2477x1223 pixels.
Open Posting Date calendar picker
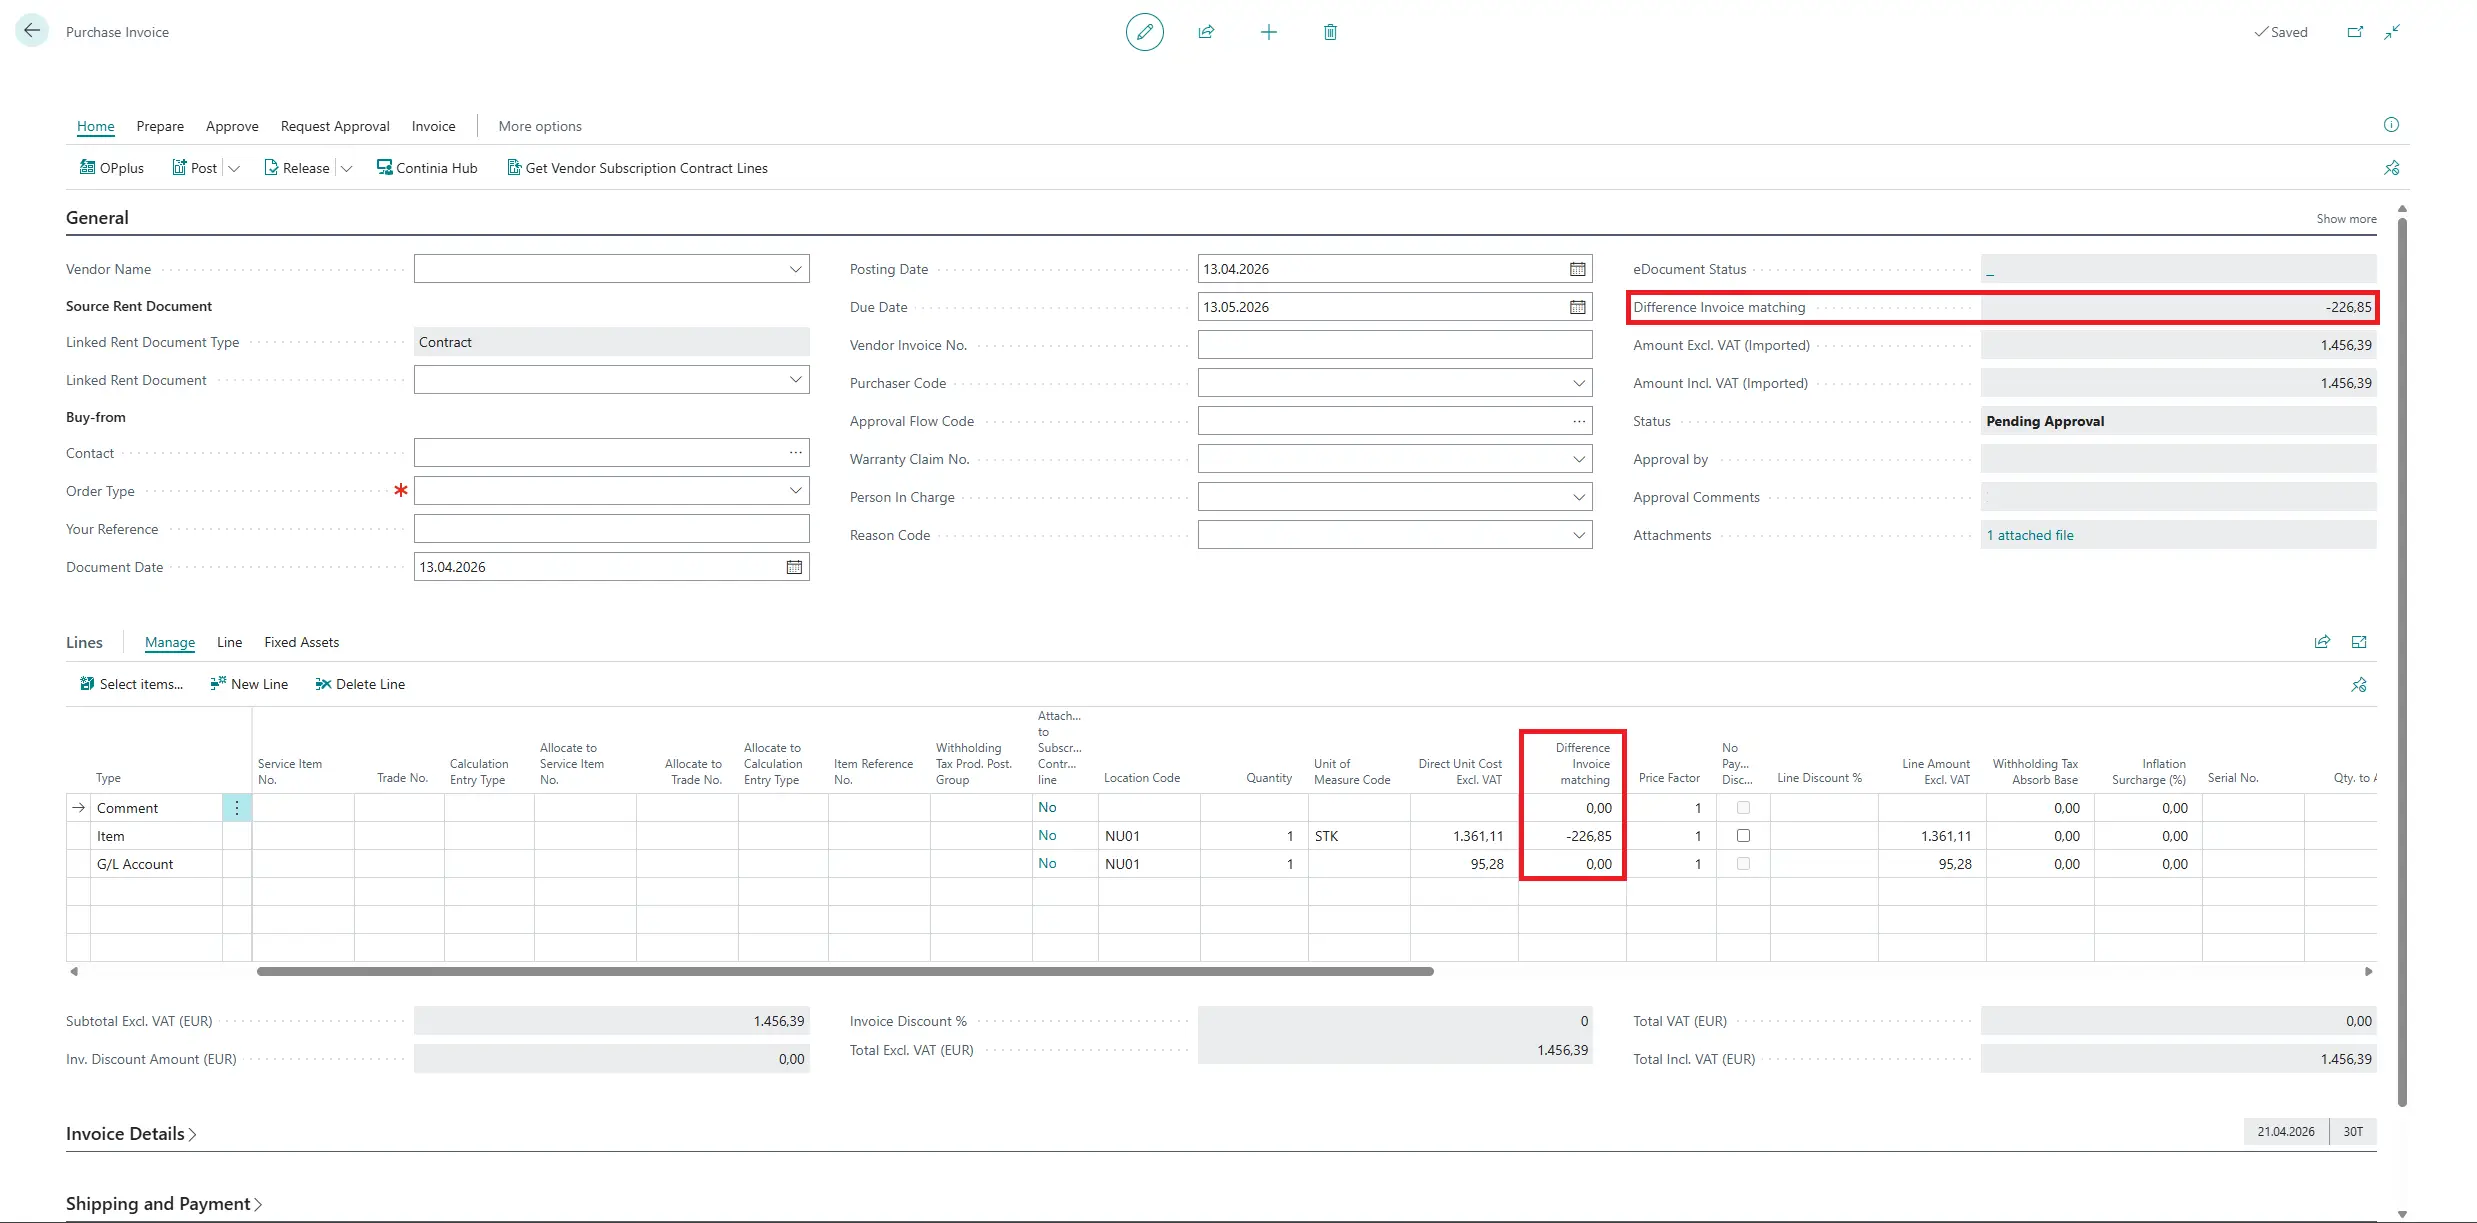1577,269
